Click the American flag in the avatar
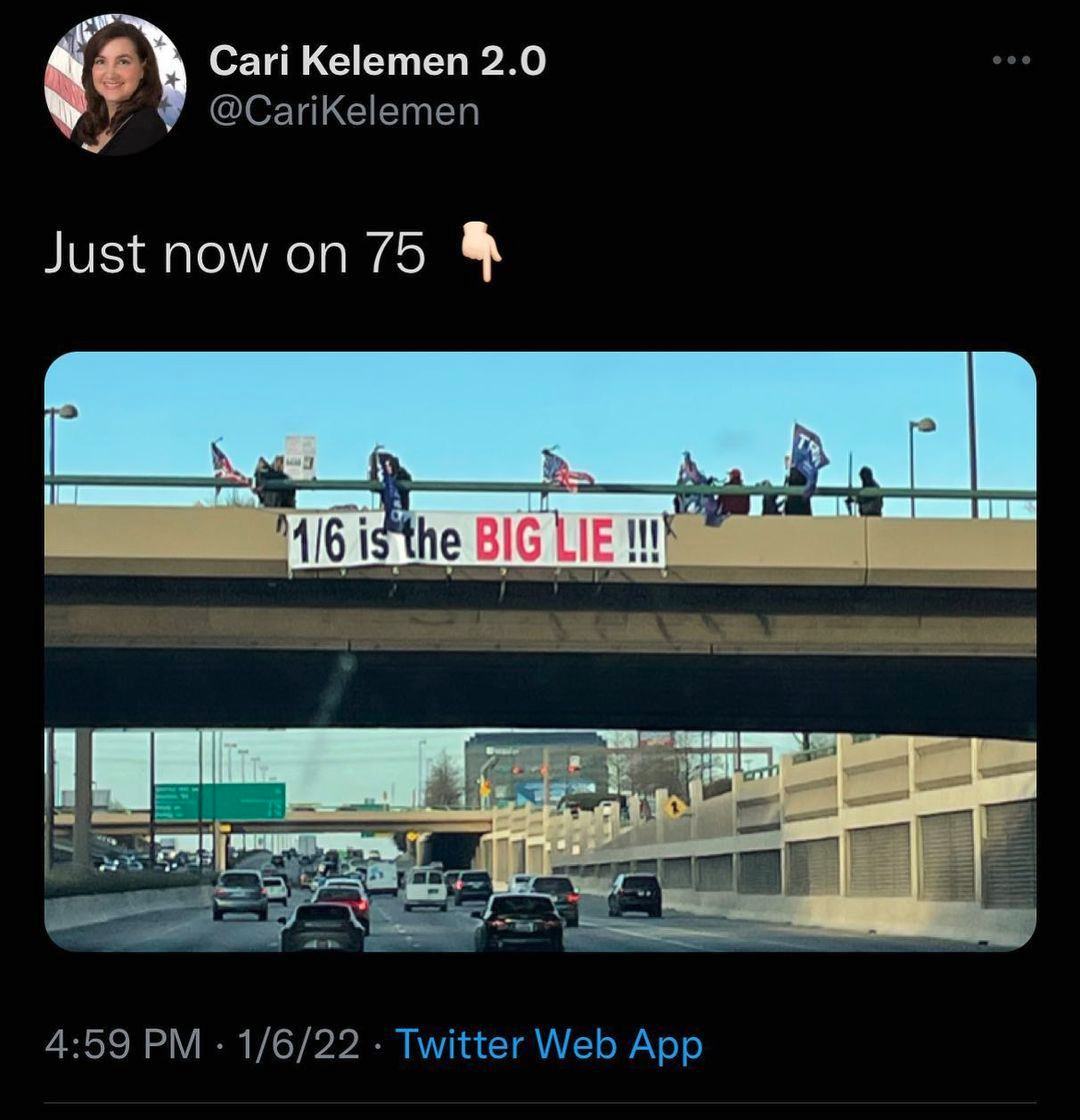1080x1120 pixels. 66,85
